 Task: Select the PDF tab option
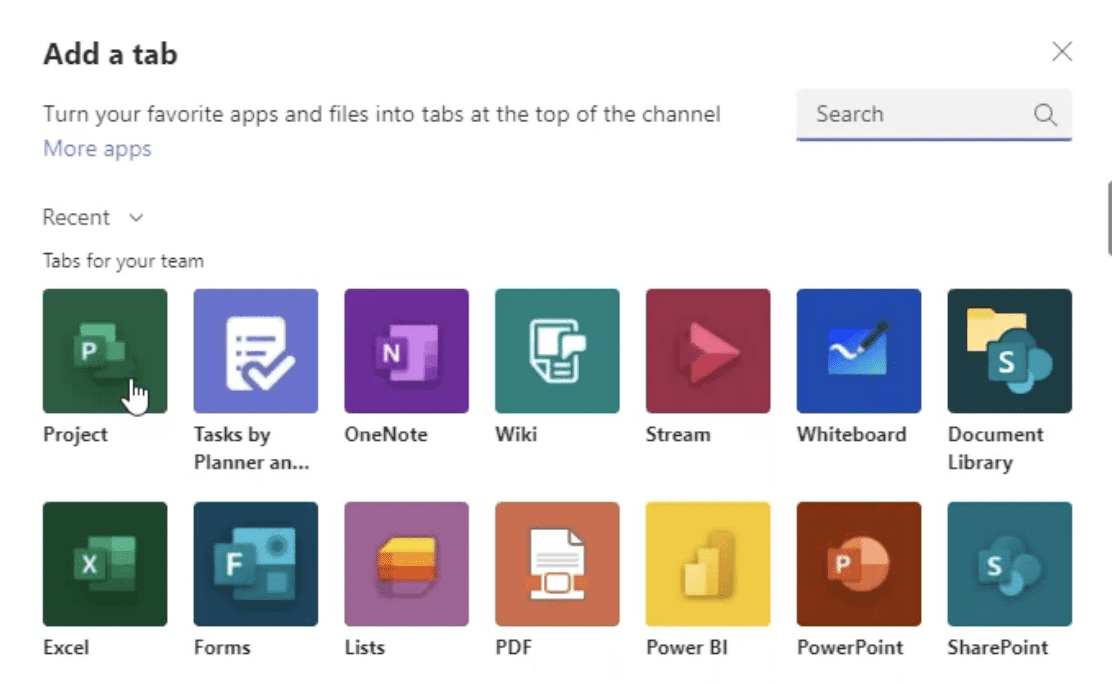click(557, 564)
